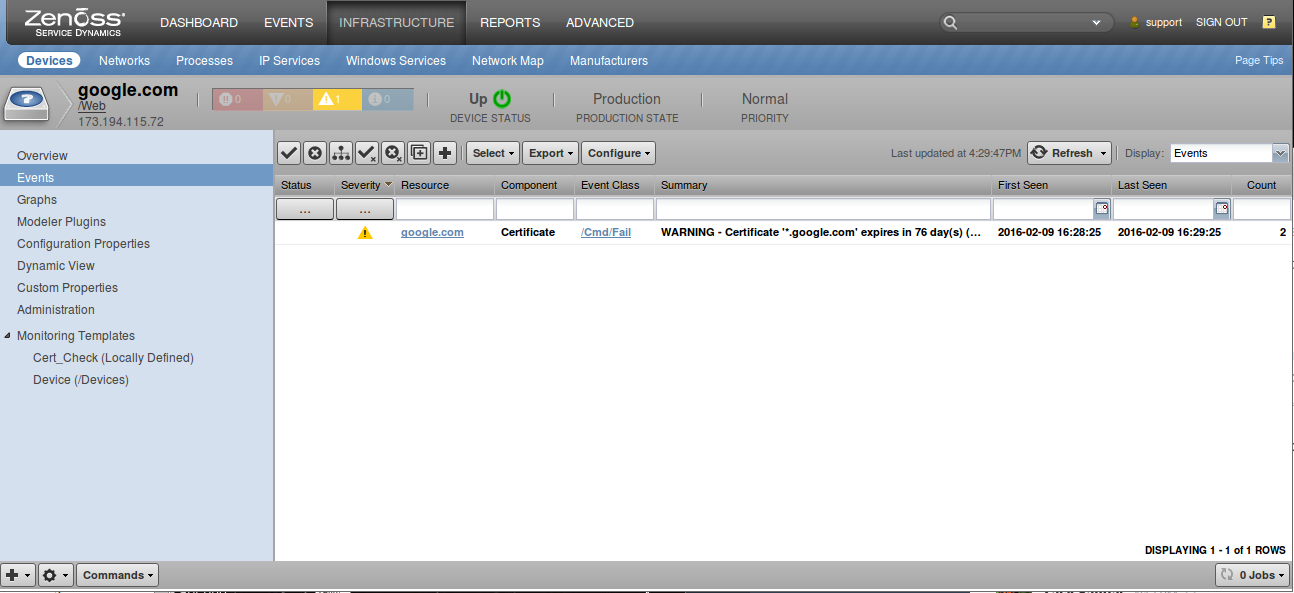
Task: Open the Advanced tab
Action: pos(600,22)
